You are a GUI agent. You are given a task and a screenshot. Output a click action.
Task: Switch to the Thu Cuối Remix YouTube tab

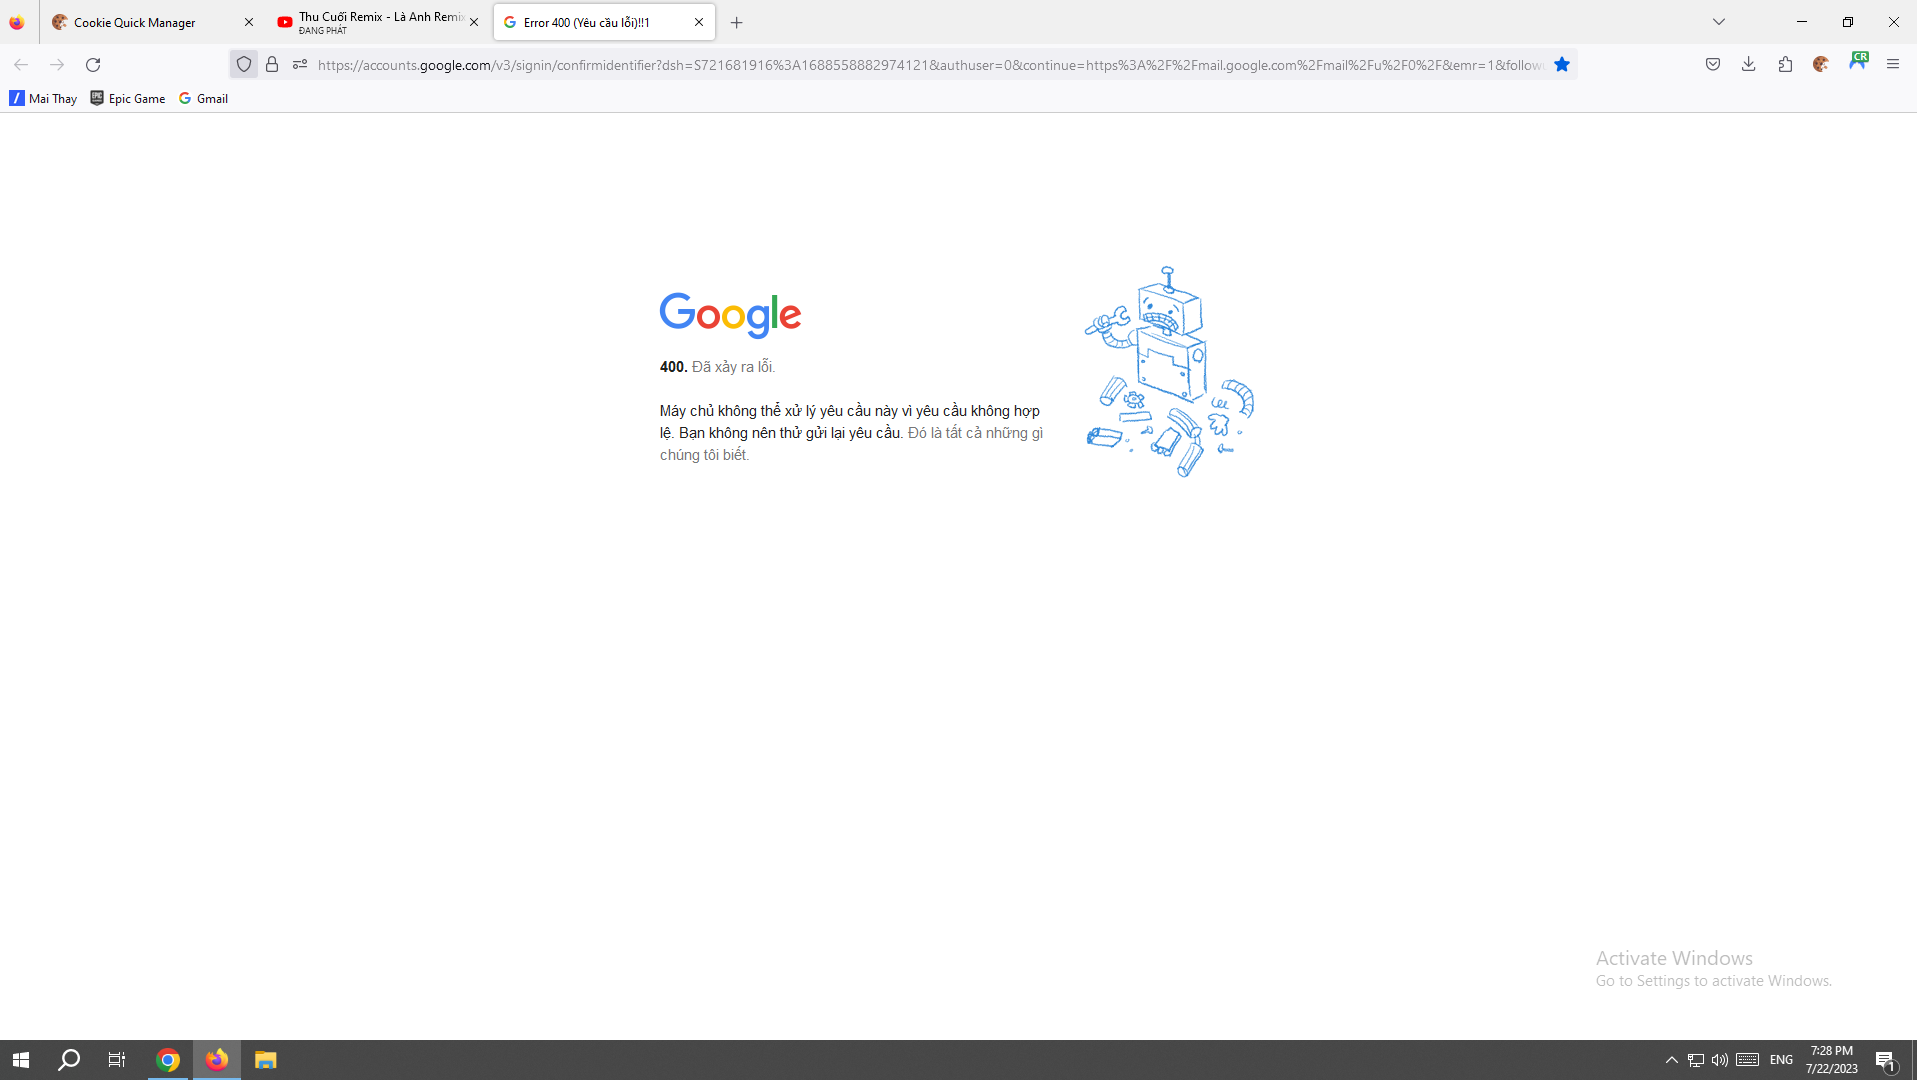tap(378, 22)
